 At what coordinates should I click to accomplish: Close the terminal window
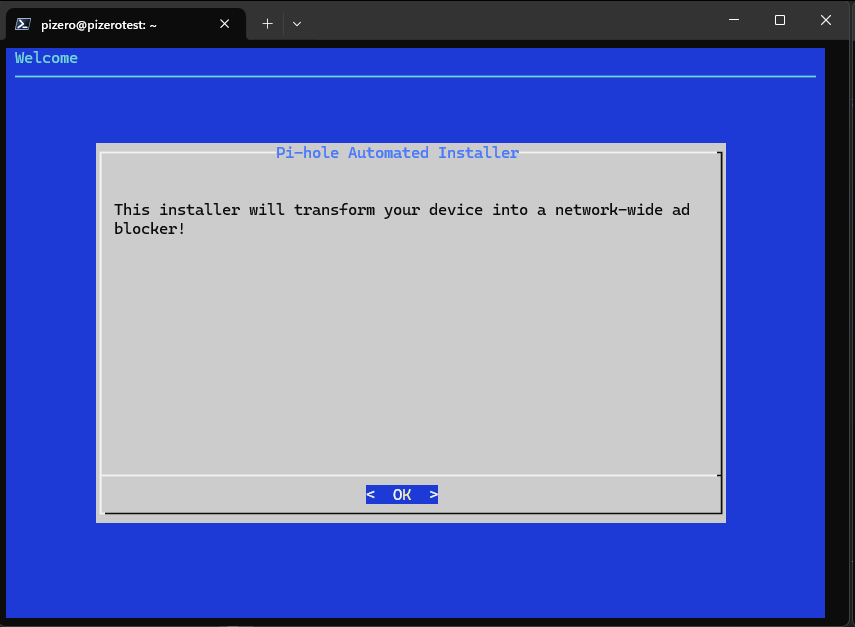(x=826, y=20)
